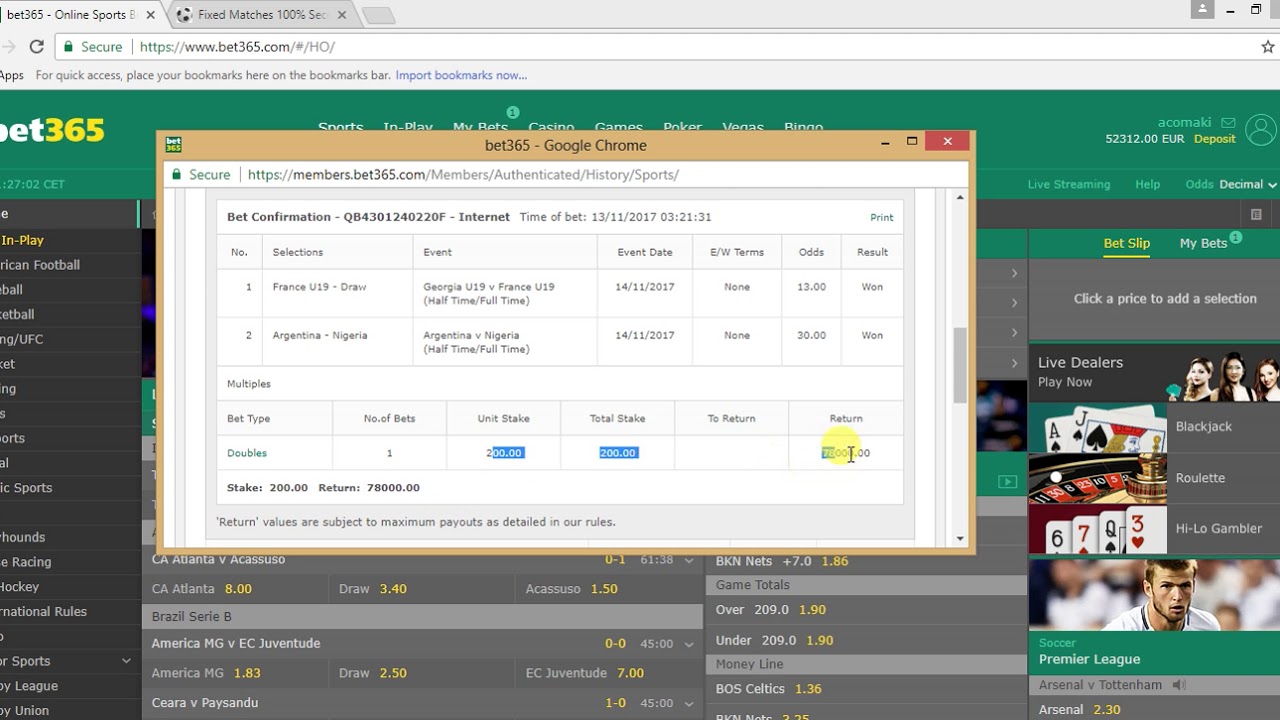Open the Chrome profile icon in title bar

pyautogui.click(x=1202, y=10)
